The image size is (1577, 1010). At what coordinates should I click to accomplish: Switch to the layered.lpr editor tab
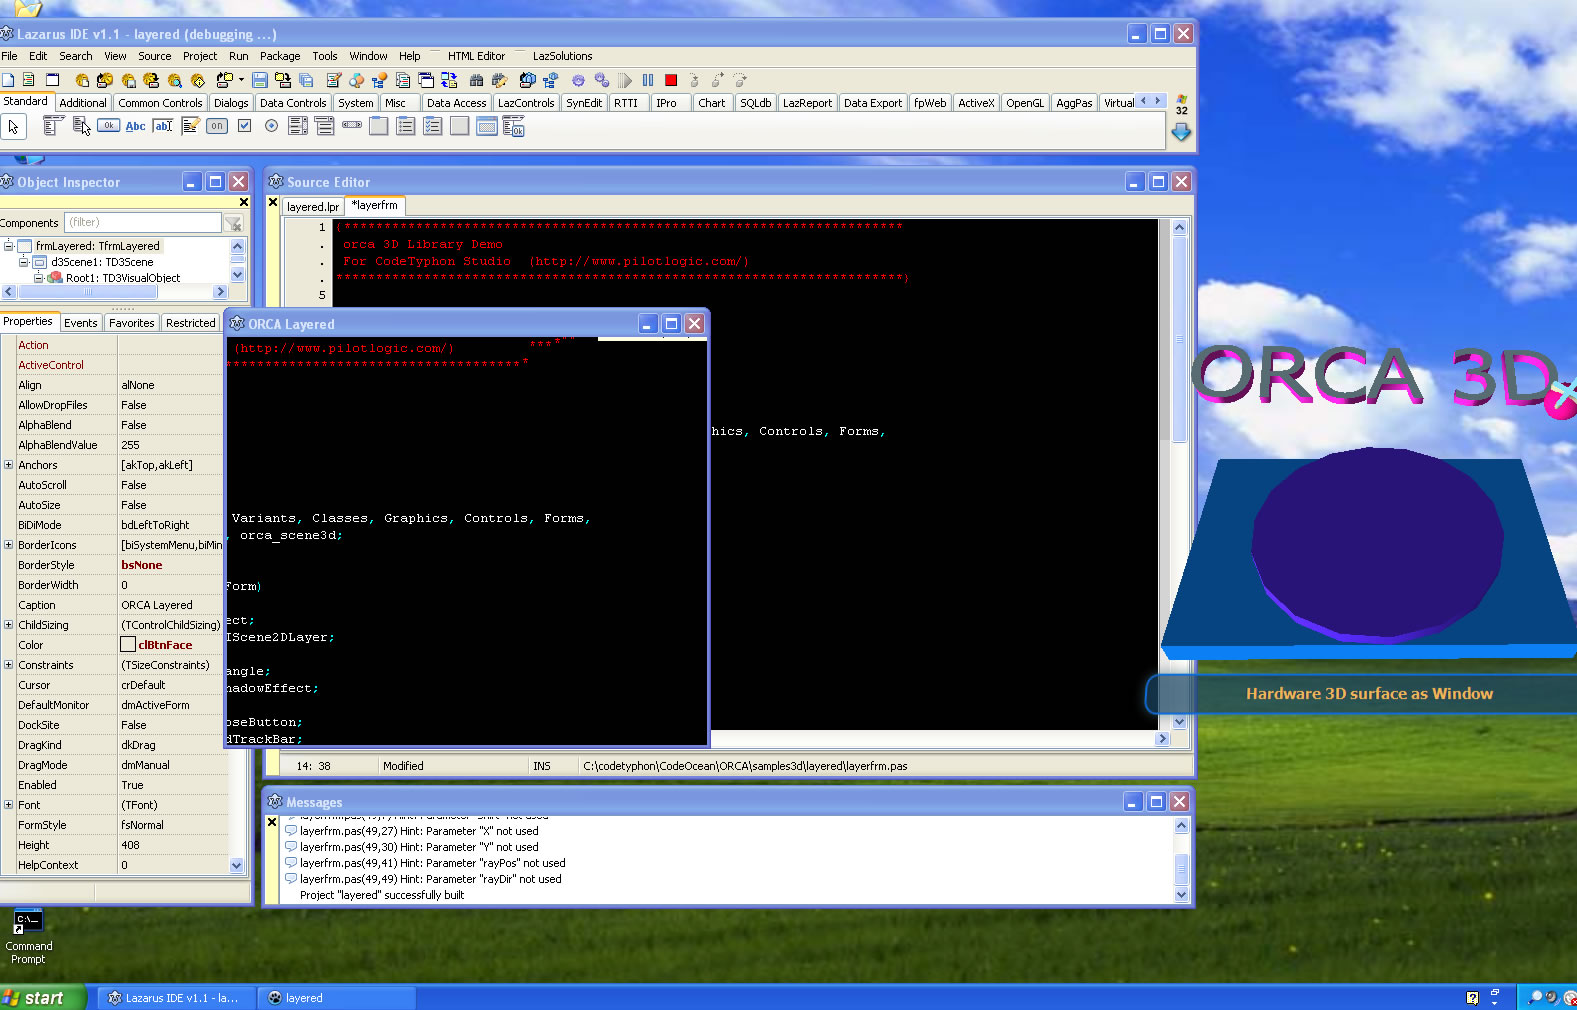pyautogui.click(x=312, y=207)
